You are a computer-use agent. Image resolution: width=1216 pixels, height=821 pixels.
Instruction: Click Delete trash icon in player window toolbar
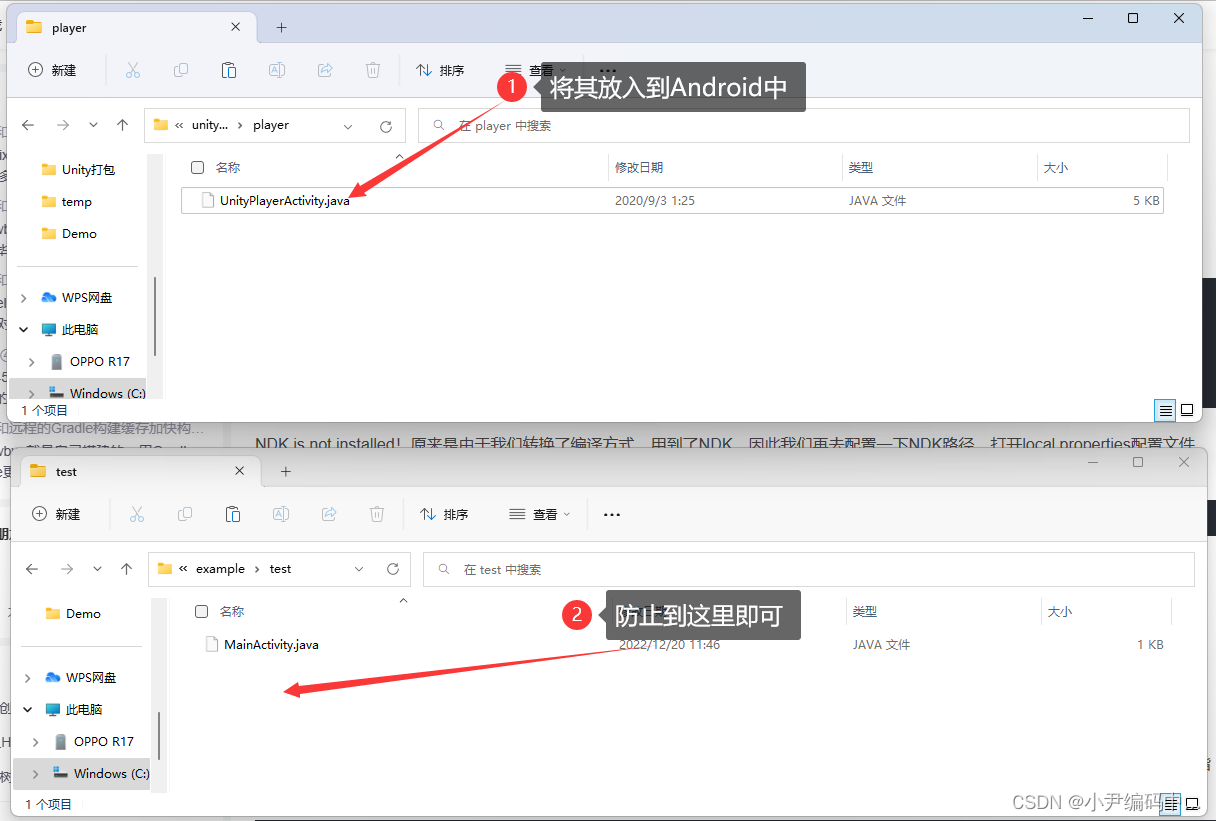(x=373, y=70)
